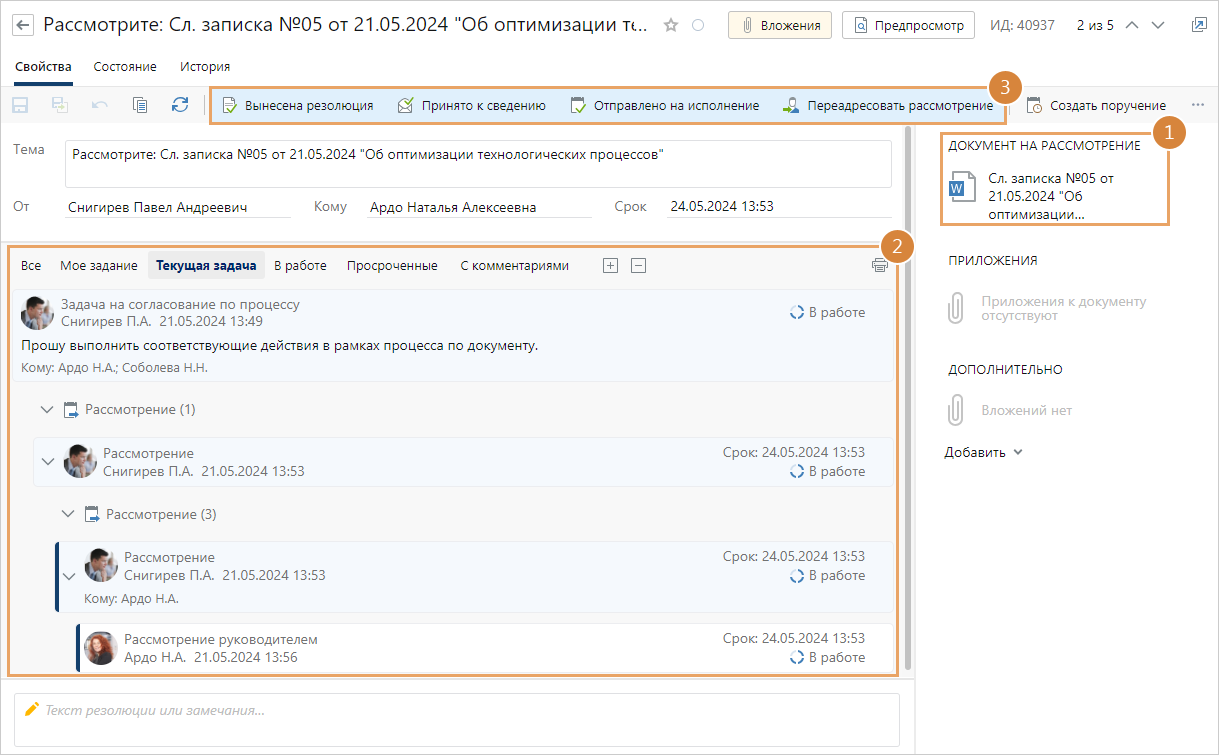The height and width of the screenshot is (755, 1219).
Task: Expand all thread items with plus icon
Action: (x=610, y=265)
